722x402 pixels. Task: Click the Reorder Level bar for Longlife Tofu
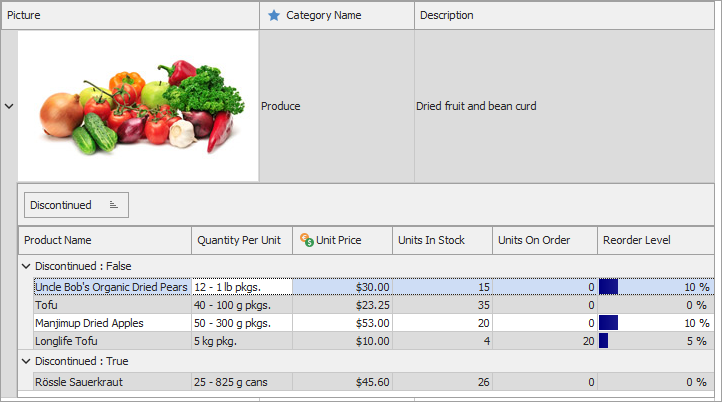coord(604,341)
